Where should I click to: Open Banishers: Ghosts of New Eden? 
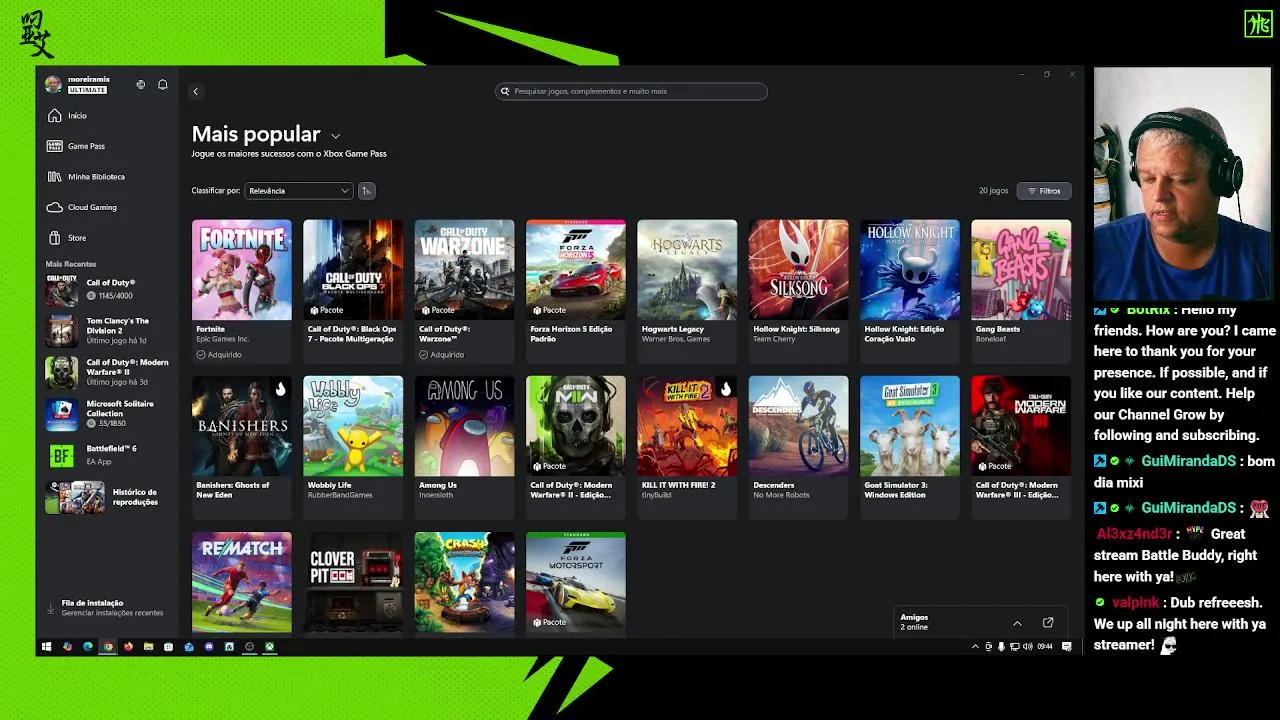click(x=242, y=446)
